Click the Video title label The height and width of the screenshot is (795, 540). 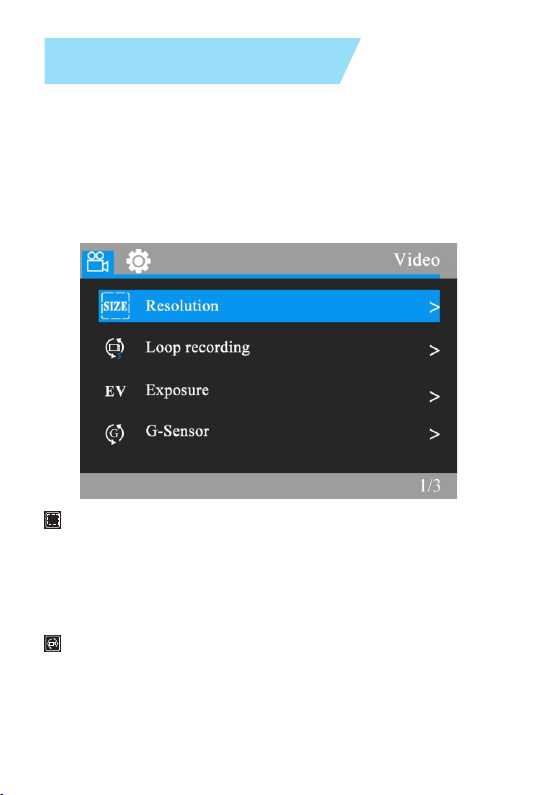[417, 260]
